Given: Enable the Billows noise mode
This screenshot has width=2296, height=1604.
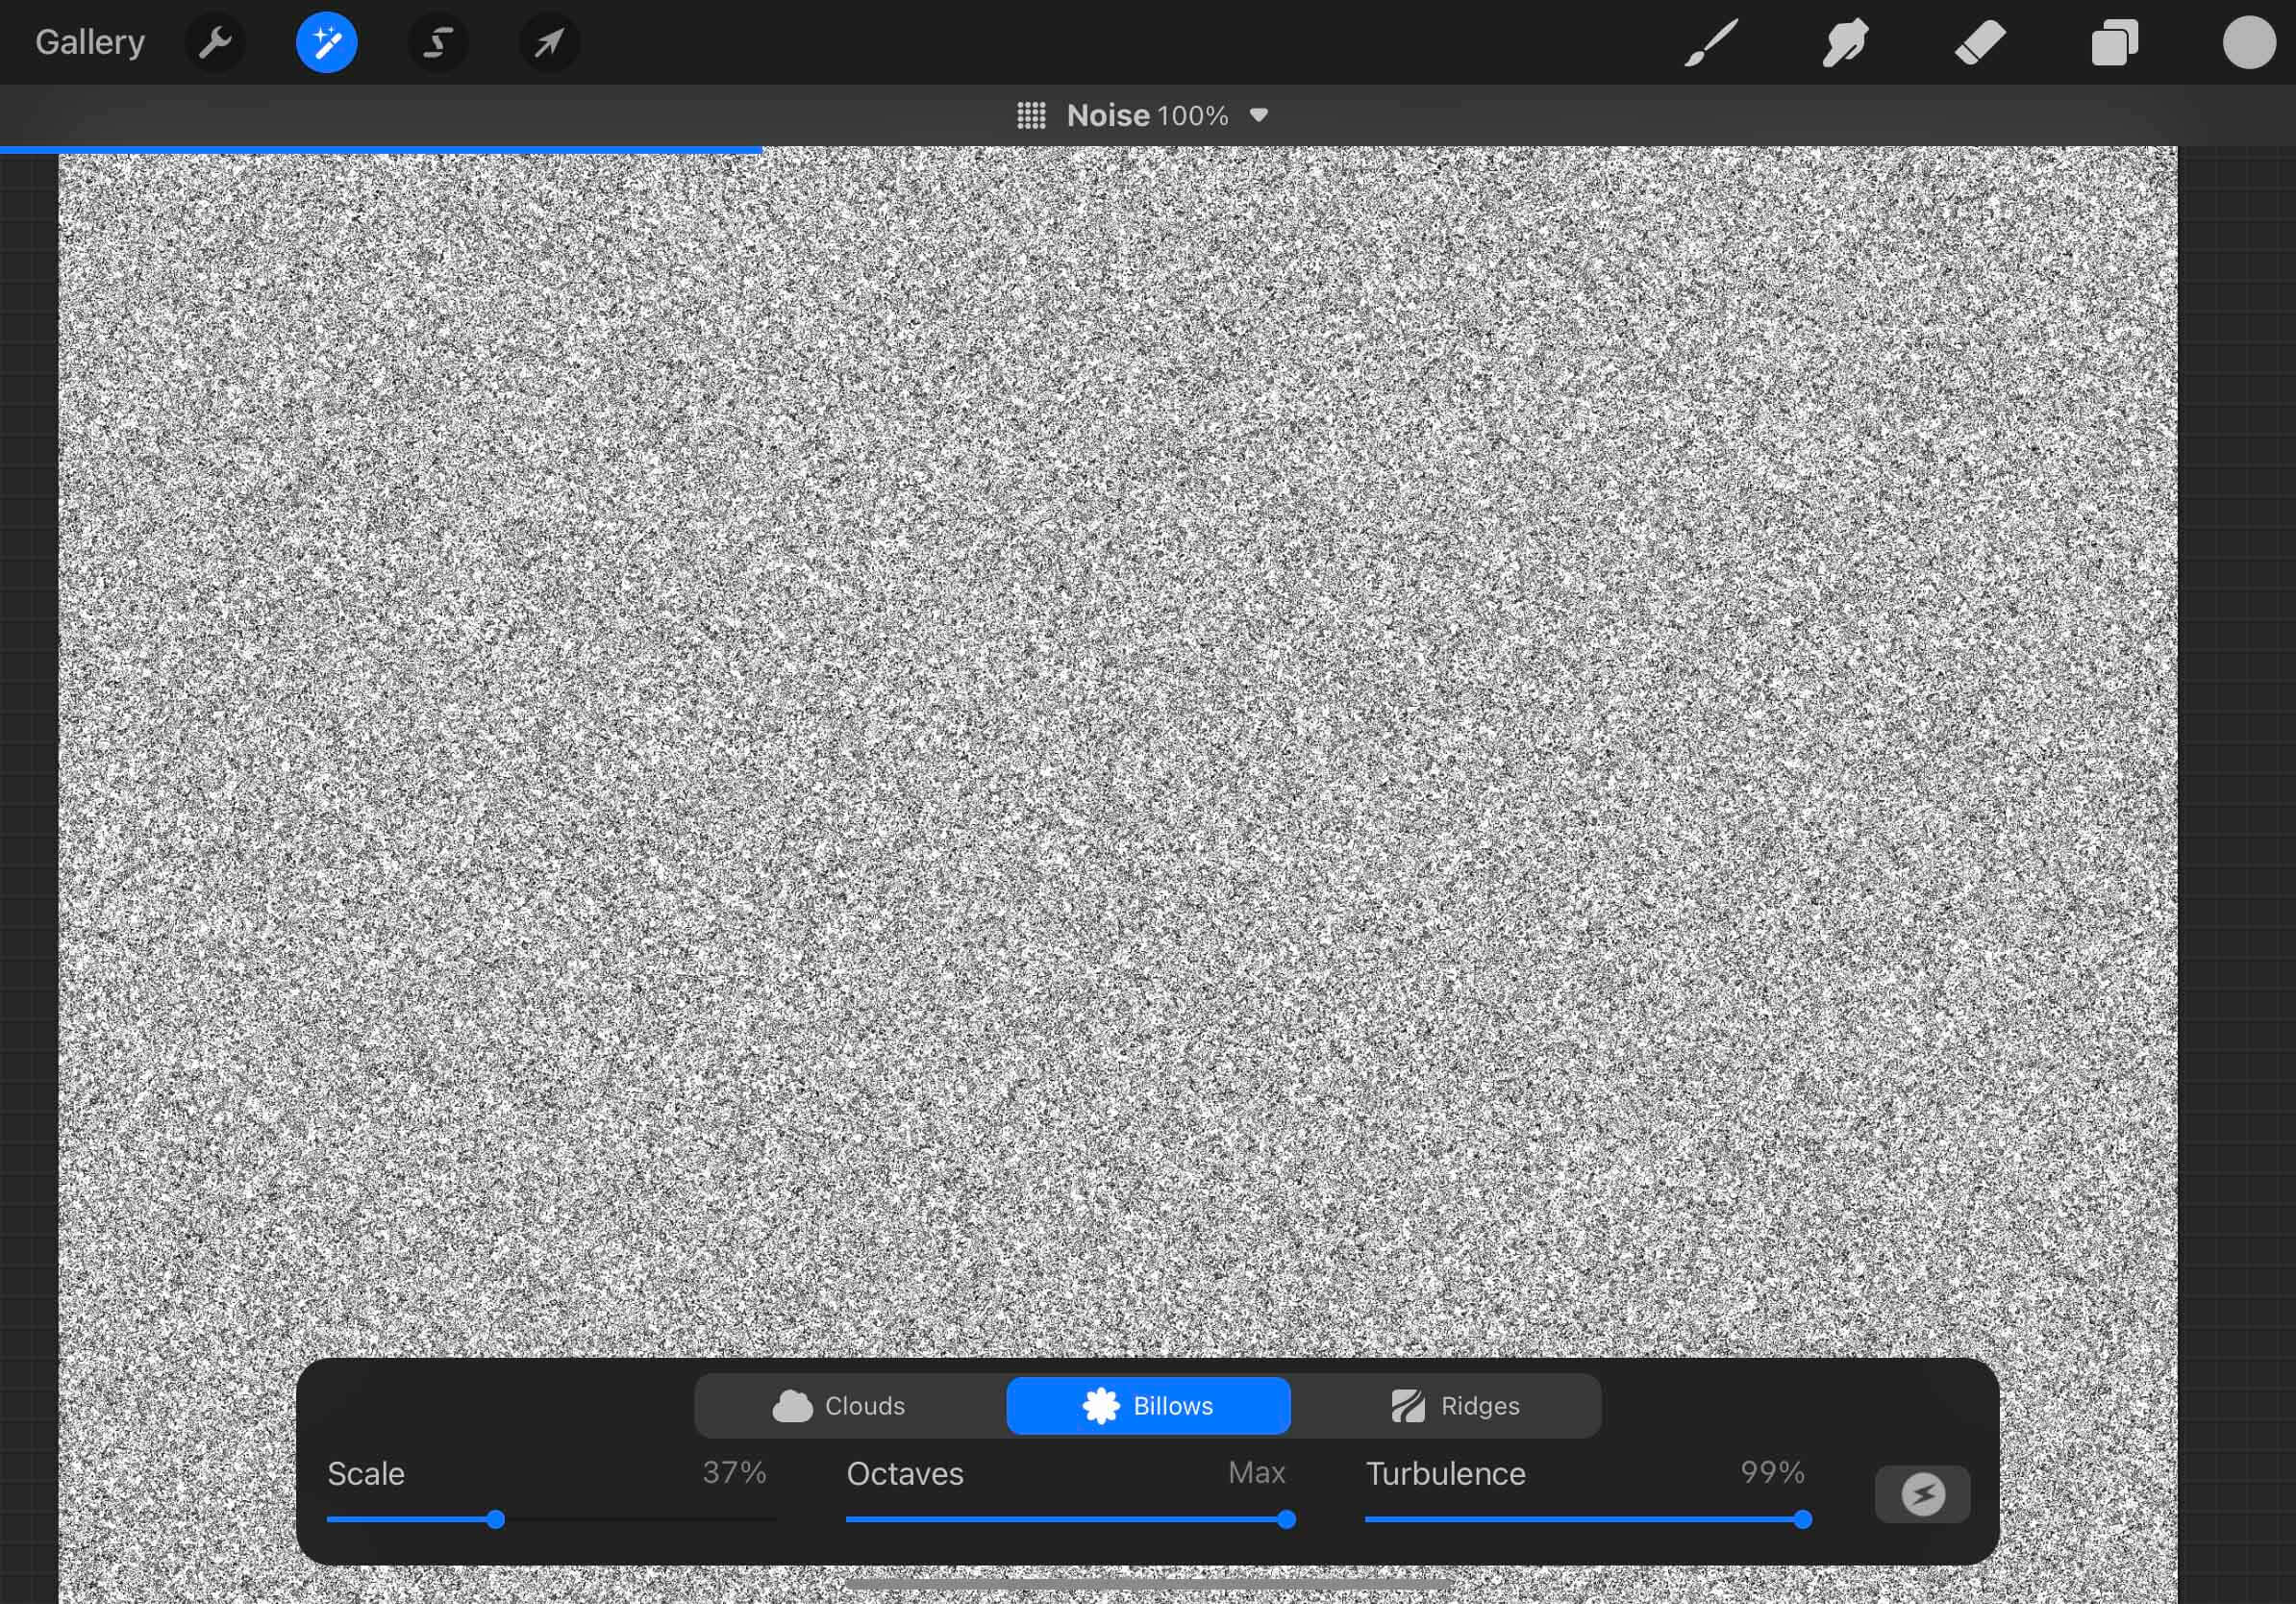Looking at the screenshot, I should pyautogui.click(x=1147, y=1405).
